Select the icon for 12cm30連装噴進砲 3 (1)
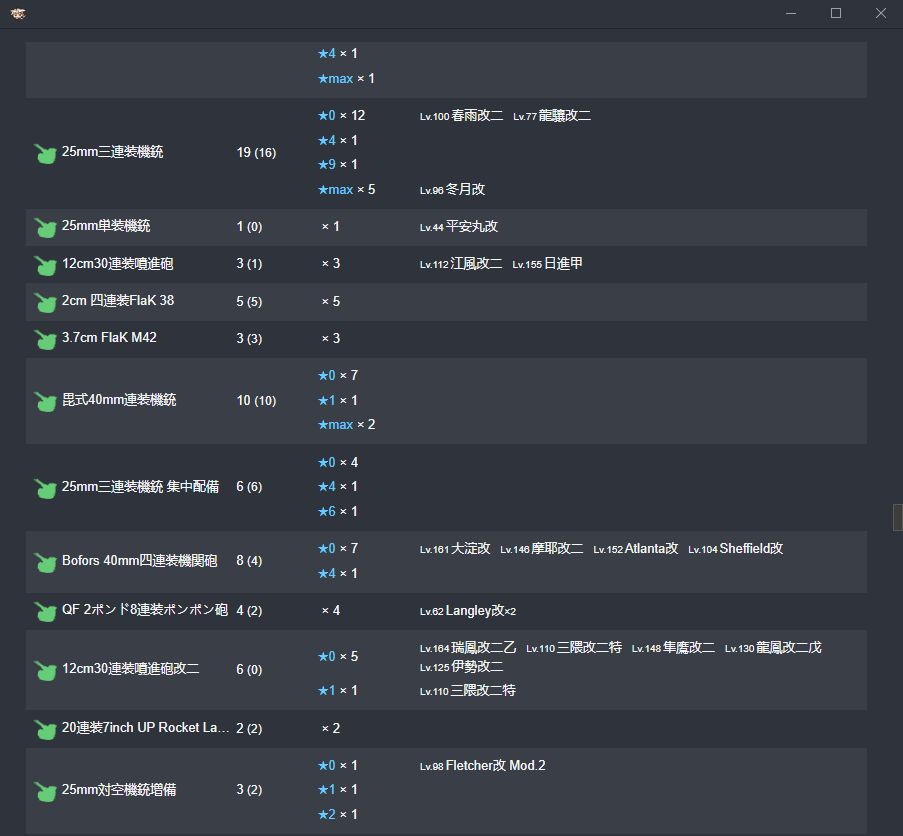This screenshot has width=903, height=836. click(45, 265)
